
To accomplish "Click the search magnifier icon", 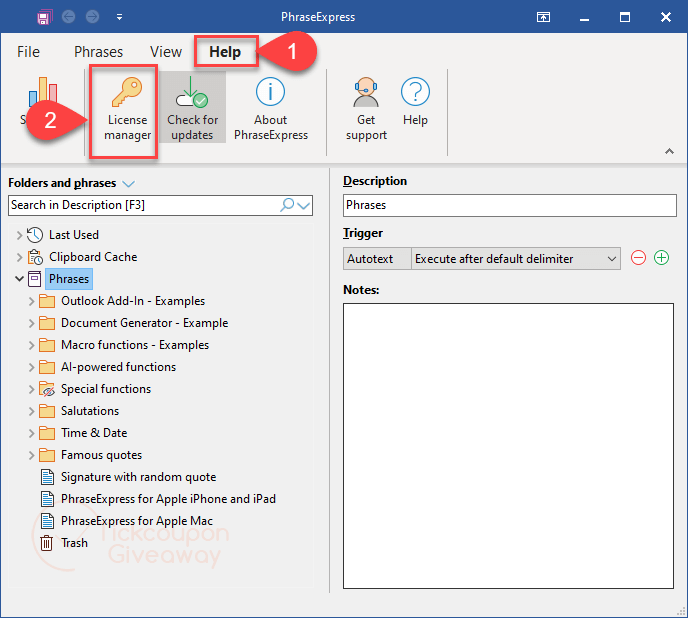I will pos(287,205).
